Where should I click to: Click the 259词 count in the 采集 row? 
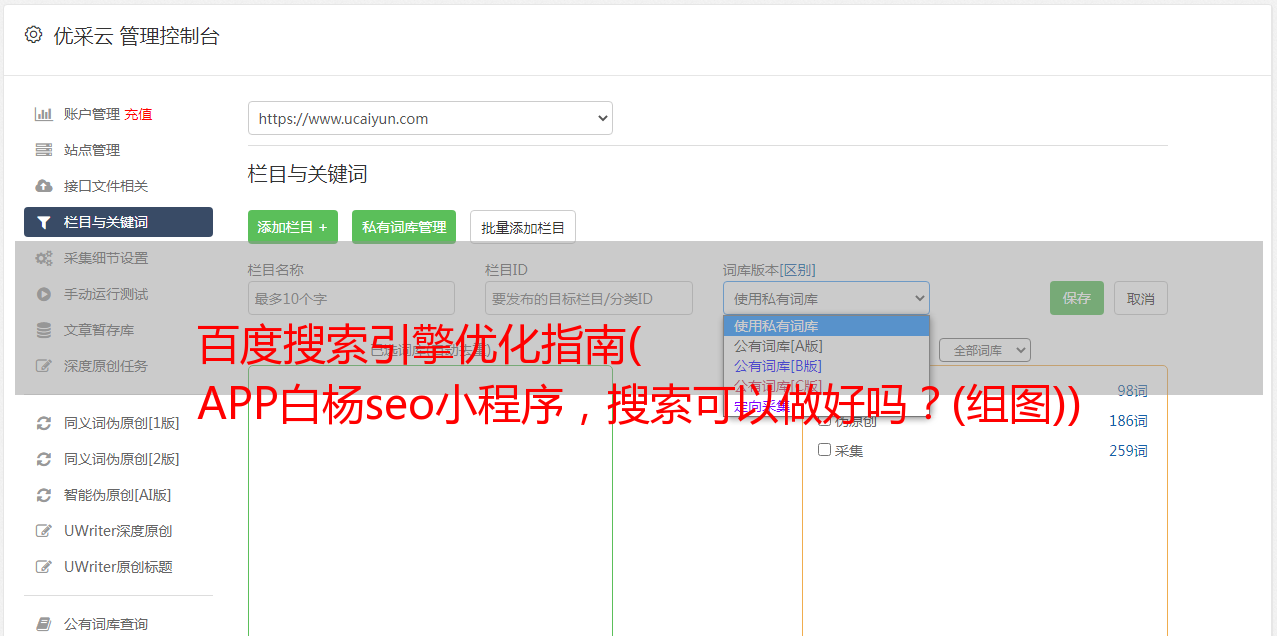pyautogui.click(x=1128, y=451)
